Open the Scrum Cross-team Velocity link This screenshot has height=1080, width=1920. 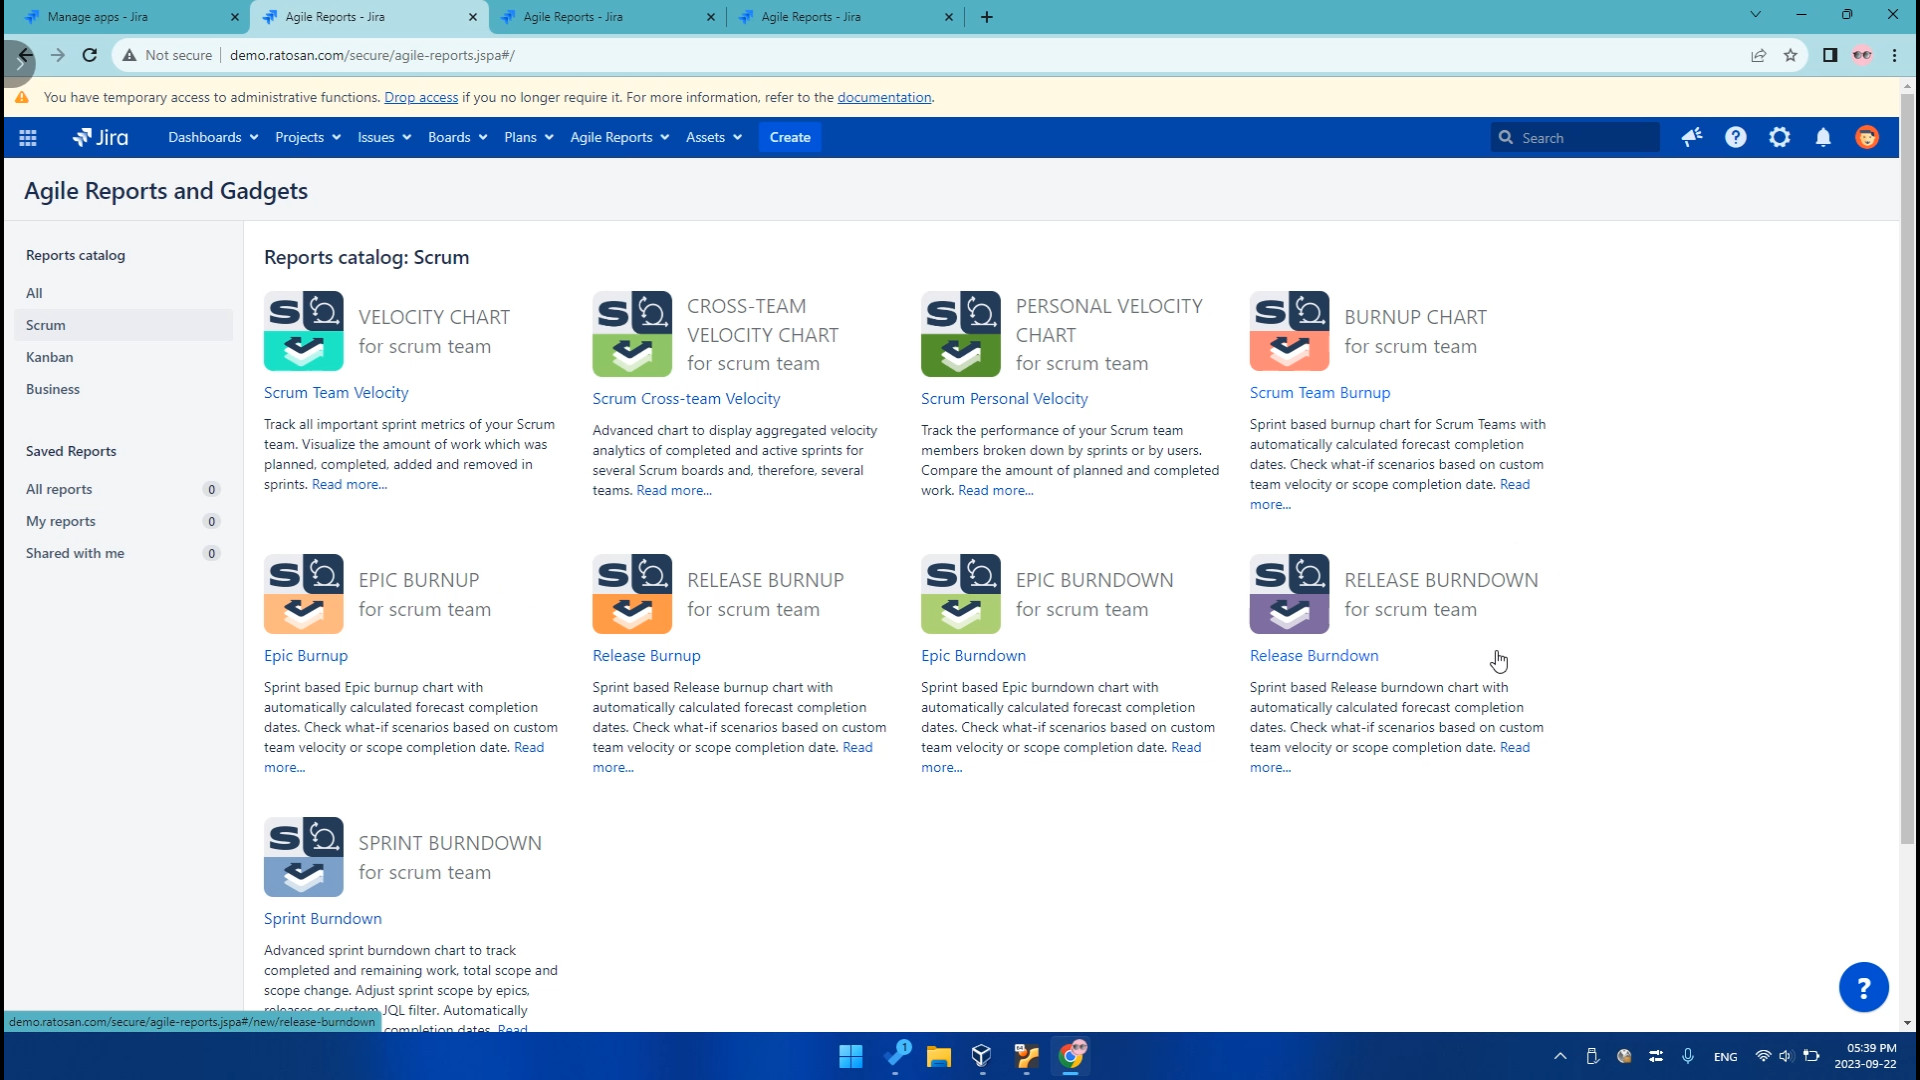pos(686,399)
